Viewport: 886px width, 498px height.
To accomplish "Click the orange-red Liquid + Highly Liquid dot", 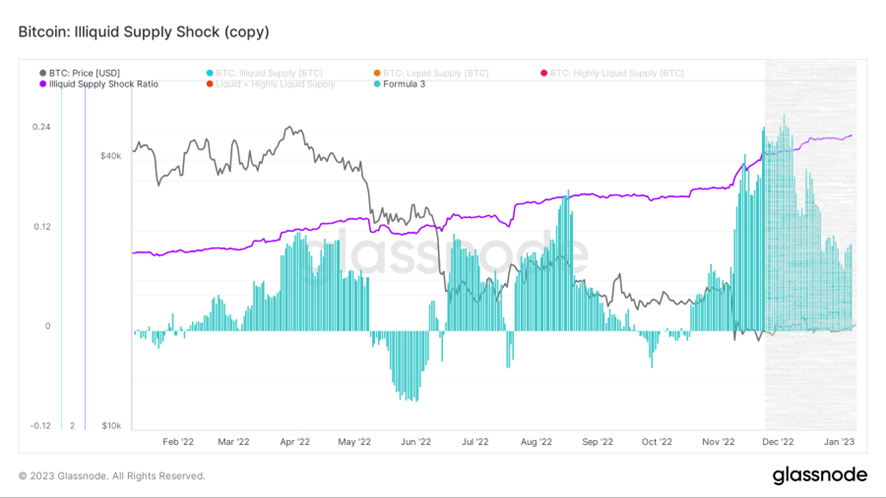I will click(208, 84).
